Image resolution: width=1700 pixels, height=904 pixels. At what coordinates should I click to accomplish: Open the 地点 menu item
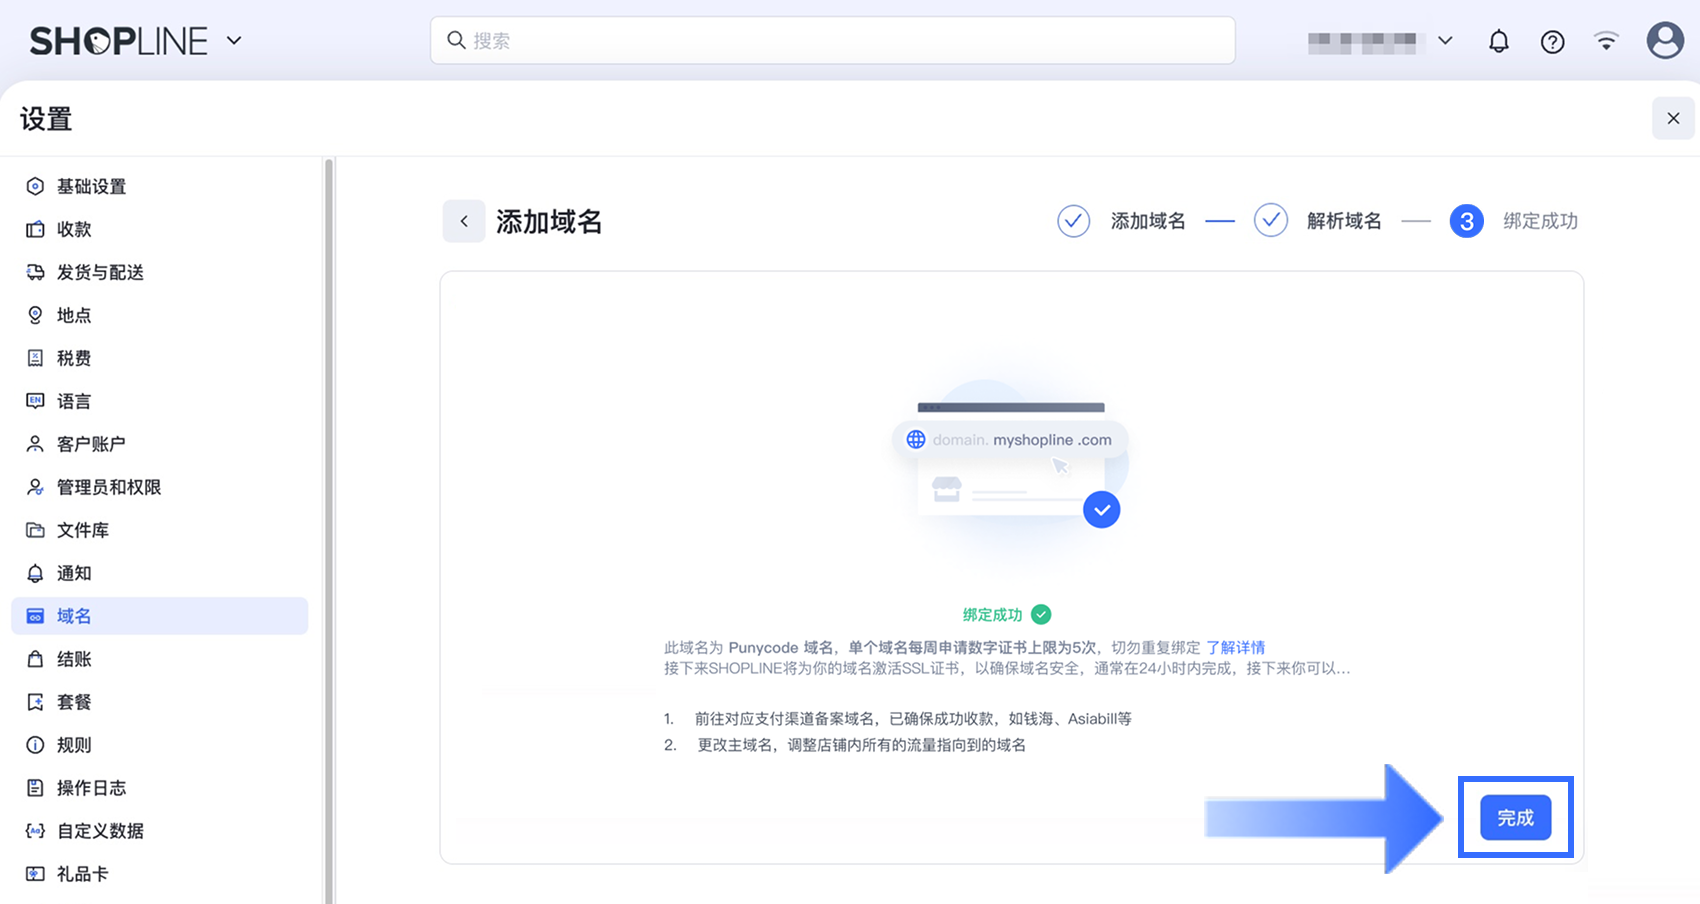(x=160, y=315)
